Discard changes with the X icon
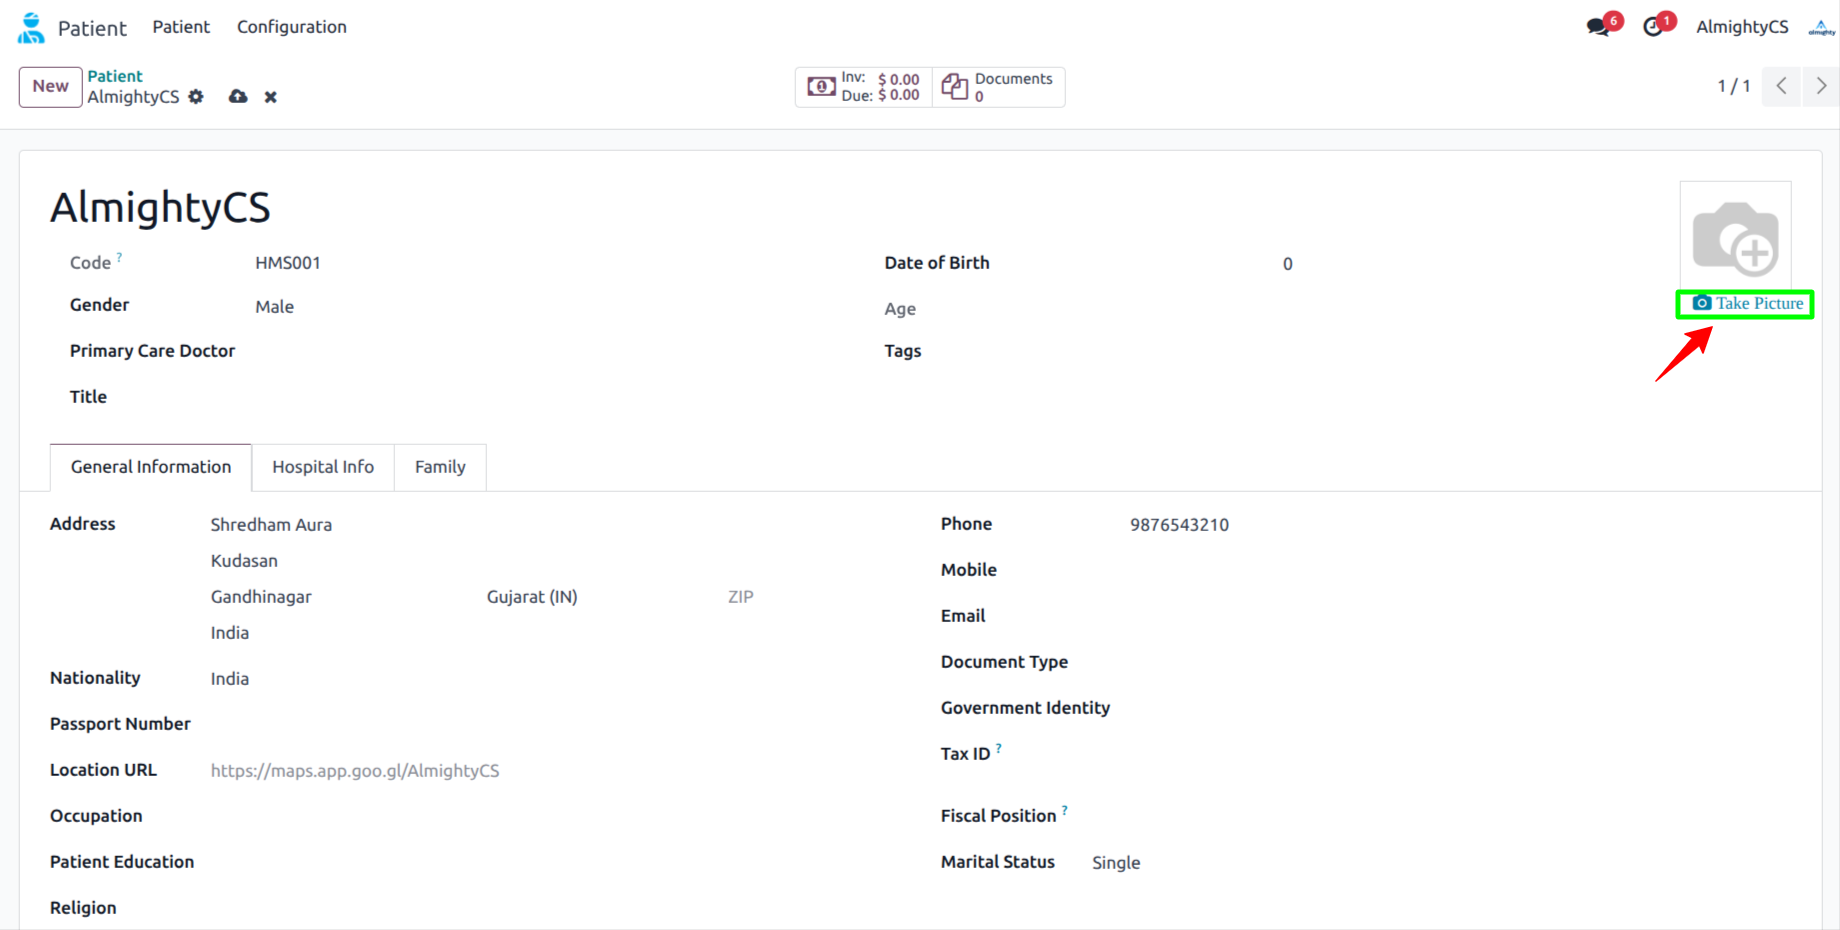 point(270,97)
